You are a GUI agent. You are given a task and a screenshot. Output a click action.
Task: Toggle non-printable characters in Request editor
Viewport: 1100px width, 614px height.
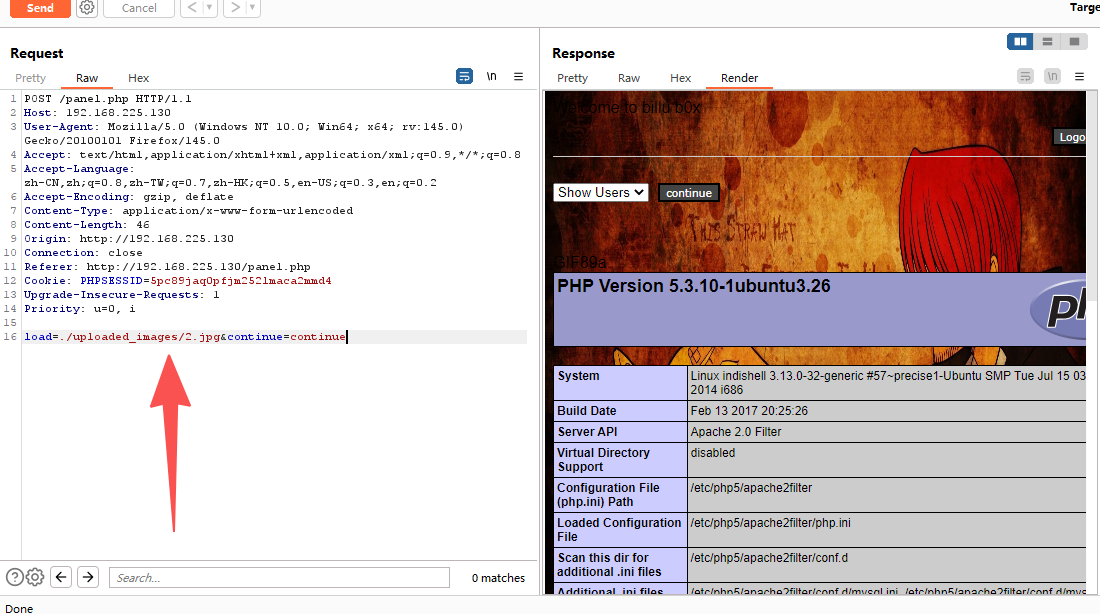(491, 76)
